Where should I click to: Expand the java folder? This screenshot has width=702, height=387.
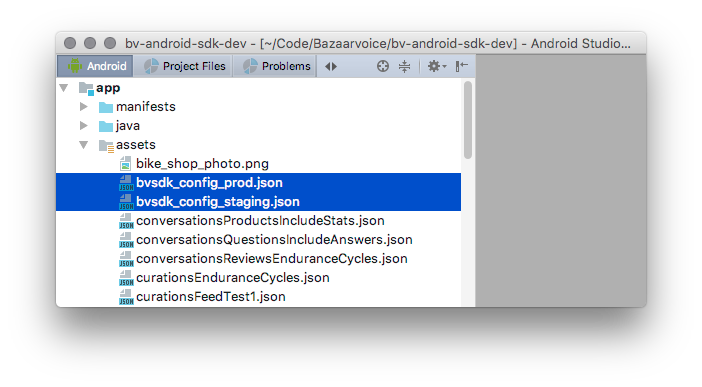coord(83,125)
